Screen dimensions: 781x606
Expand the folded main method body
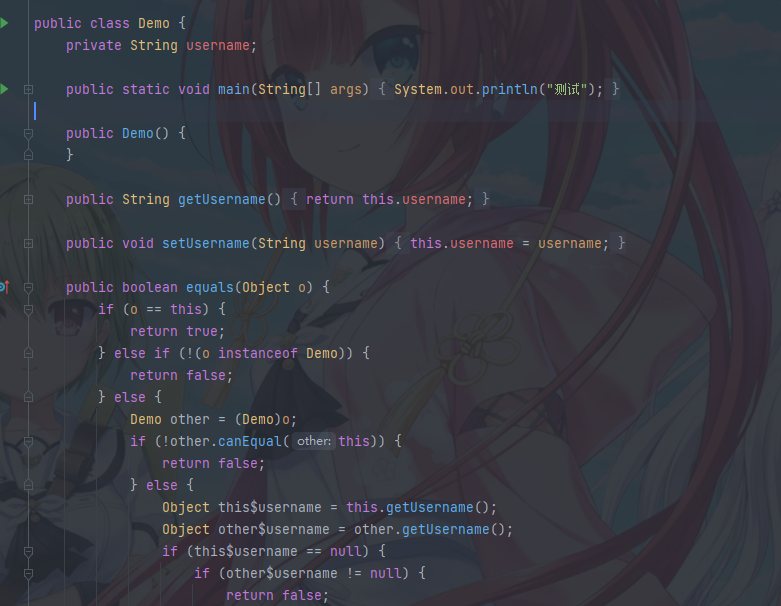[x=28, y=90]
